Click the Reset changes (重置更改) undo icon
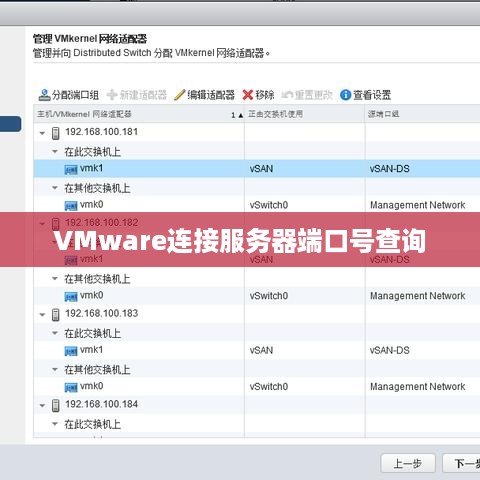Viewport: 480px width, 480px height. 287,95
